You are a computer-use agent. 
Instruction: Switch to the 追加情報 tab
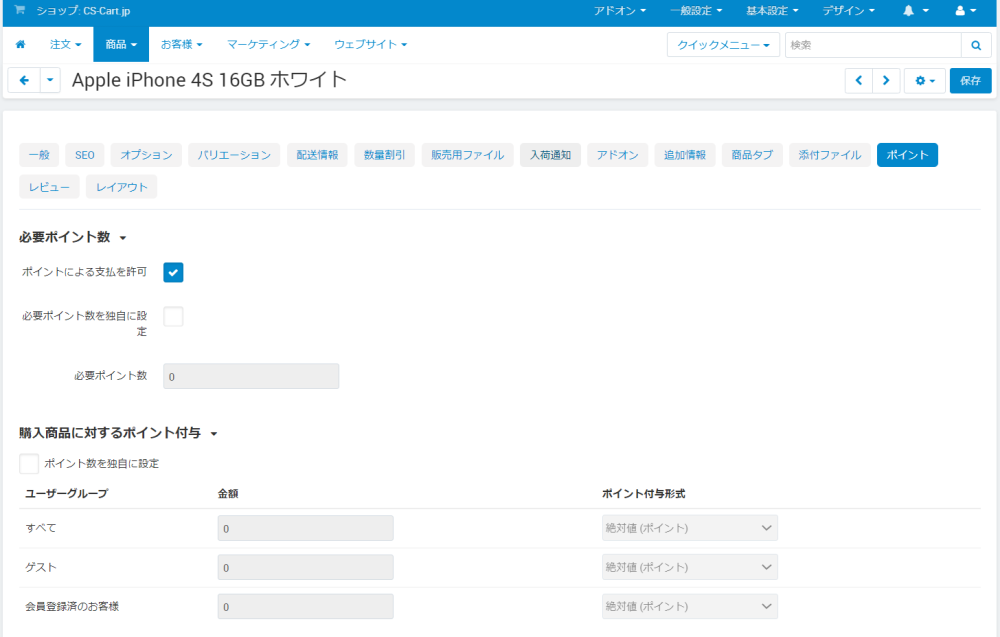(685, 155)
